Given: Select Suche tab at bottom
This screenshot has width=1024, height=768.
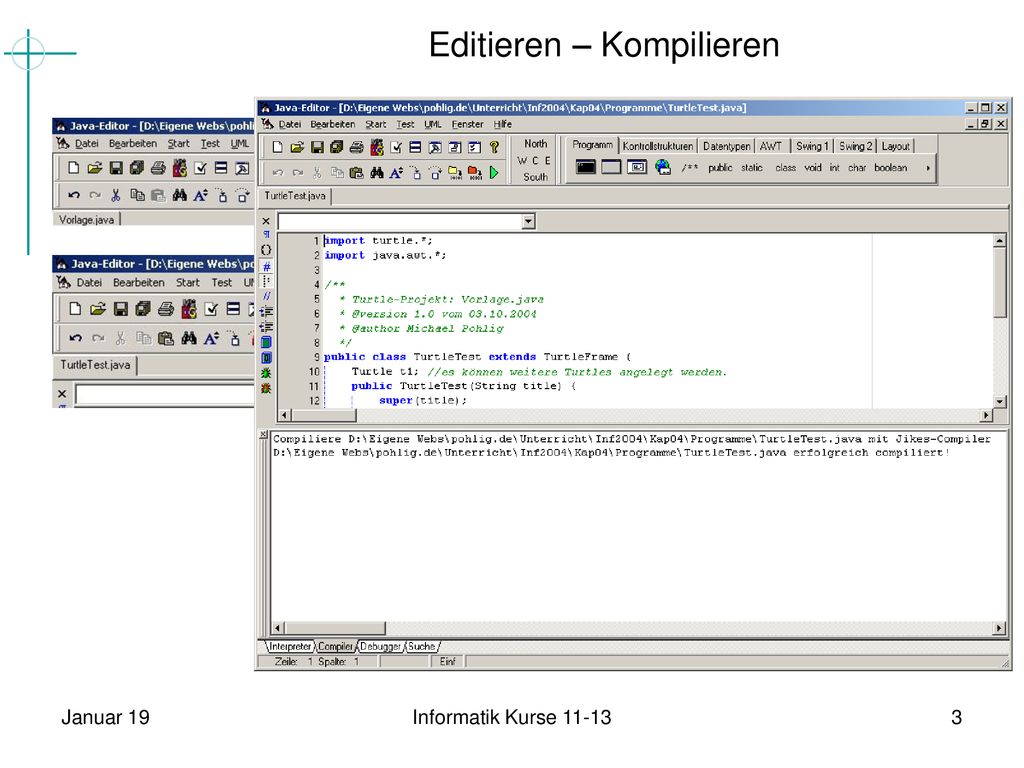Looking at the screenshot, I should (x=422, y=647).
